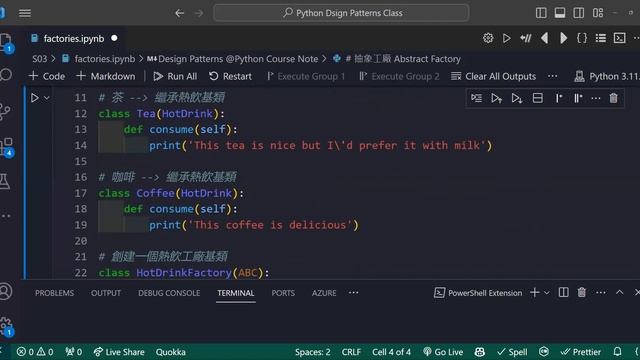Click the next right triangle icon

[x=563, y=38]
